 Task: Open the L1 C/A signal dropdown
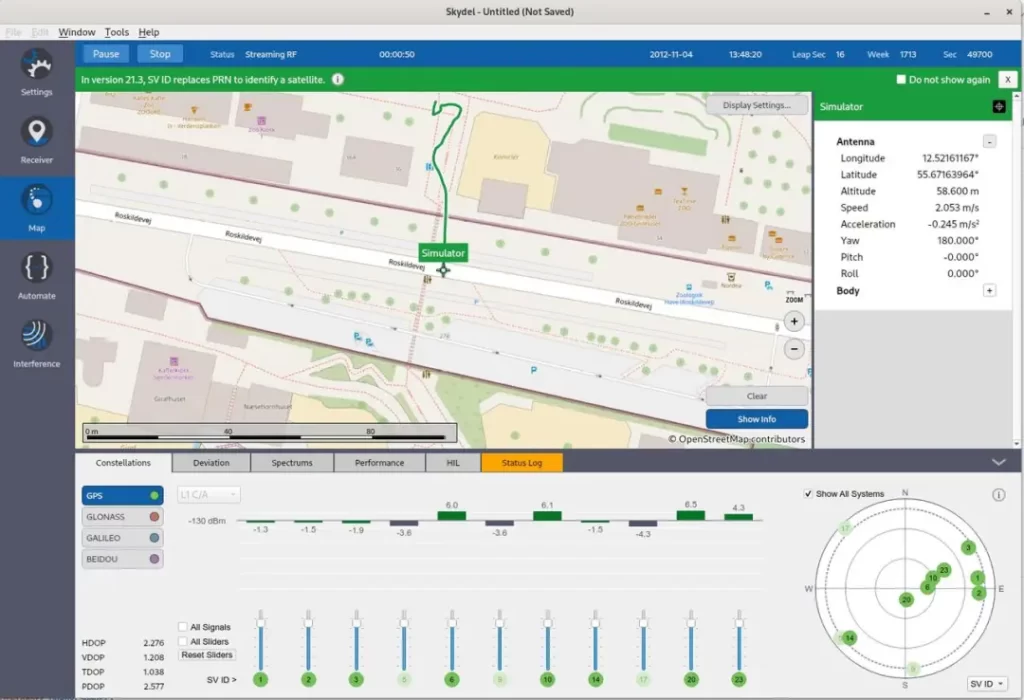208,494
